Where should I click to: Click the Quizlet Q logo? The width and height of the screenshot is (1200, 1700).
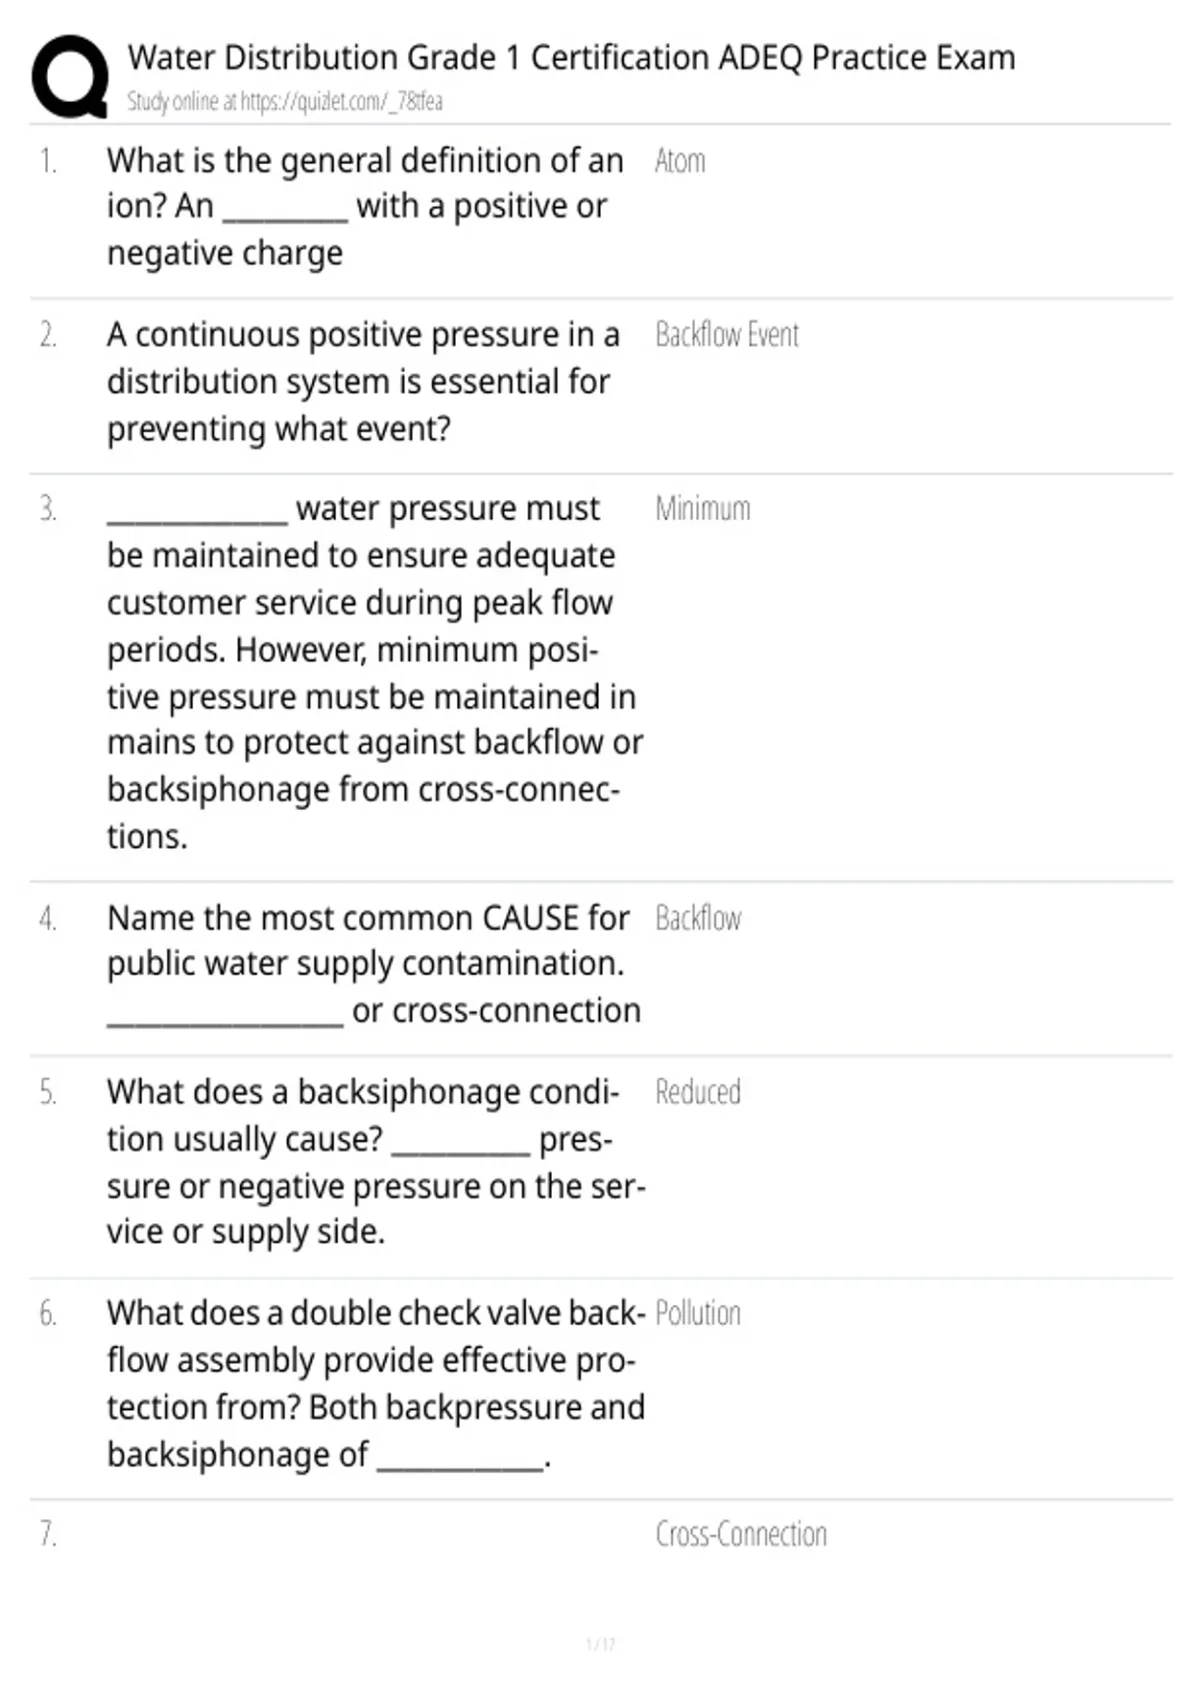point(70,78)
